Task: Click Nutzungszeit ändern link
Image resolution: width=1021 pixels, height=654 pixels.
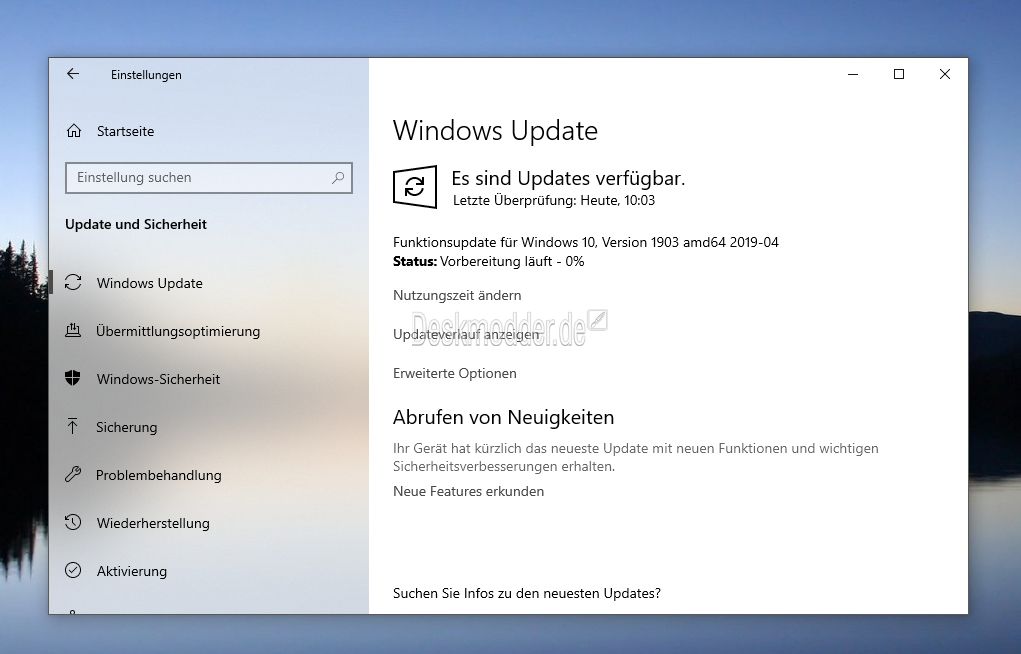Action: [x=457, y=295]
